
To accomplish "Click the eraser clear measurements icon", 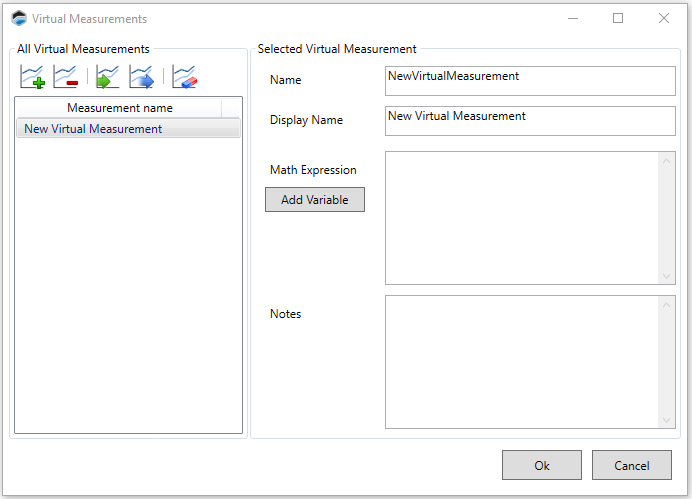I will [184, 76].
